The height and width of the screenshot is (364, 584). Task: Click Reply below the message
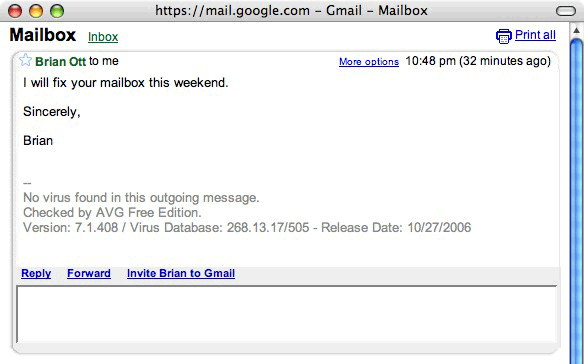click(x=36, y=273)
